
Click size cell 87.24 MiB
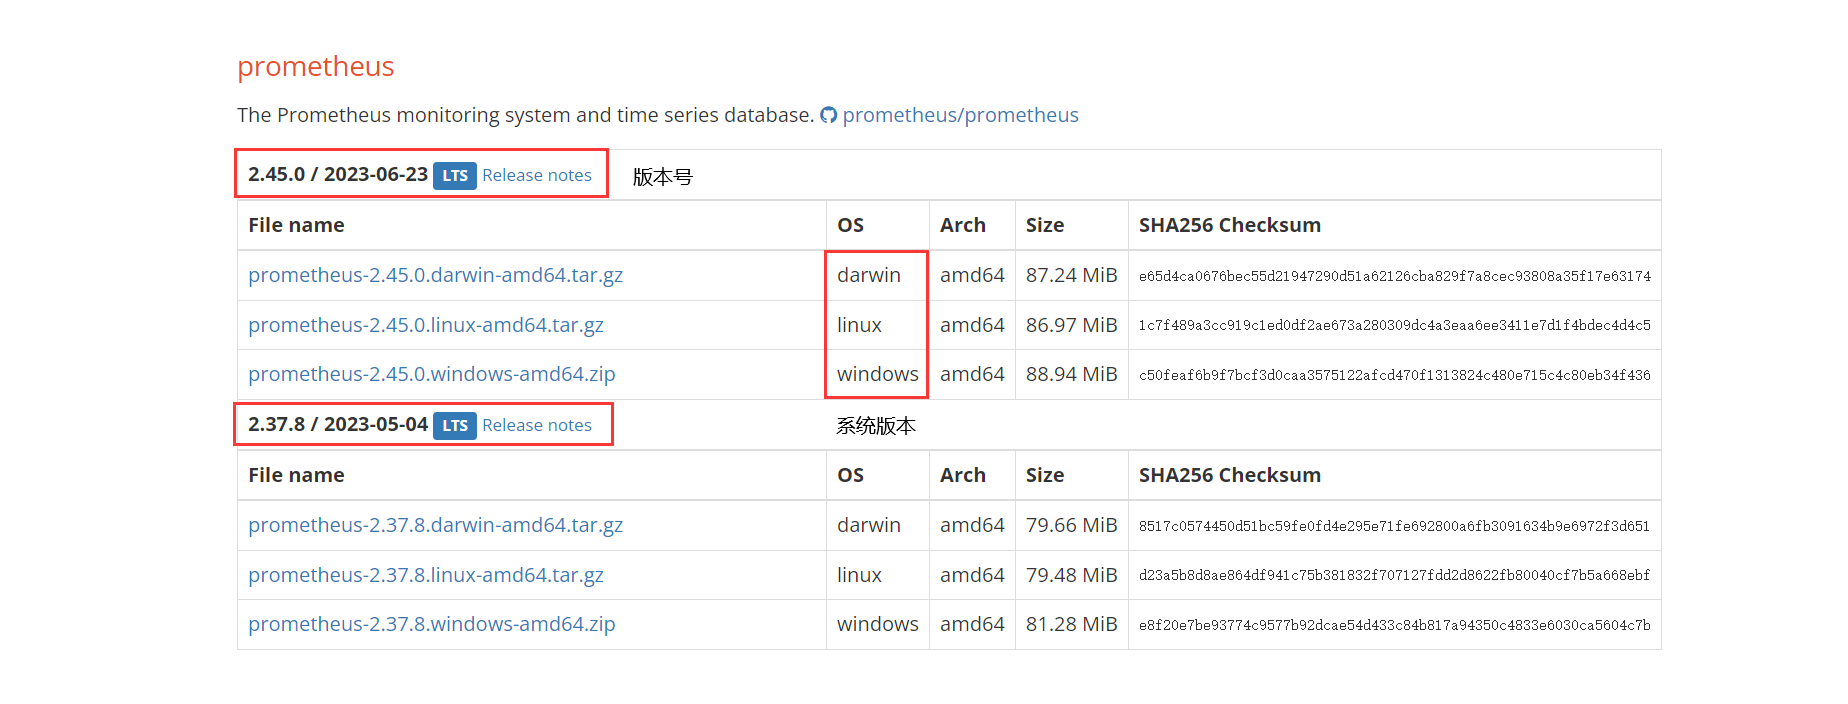[x=1071, y=275]
